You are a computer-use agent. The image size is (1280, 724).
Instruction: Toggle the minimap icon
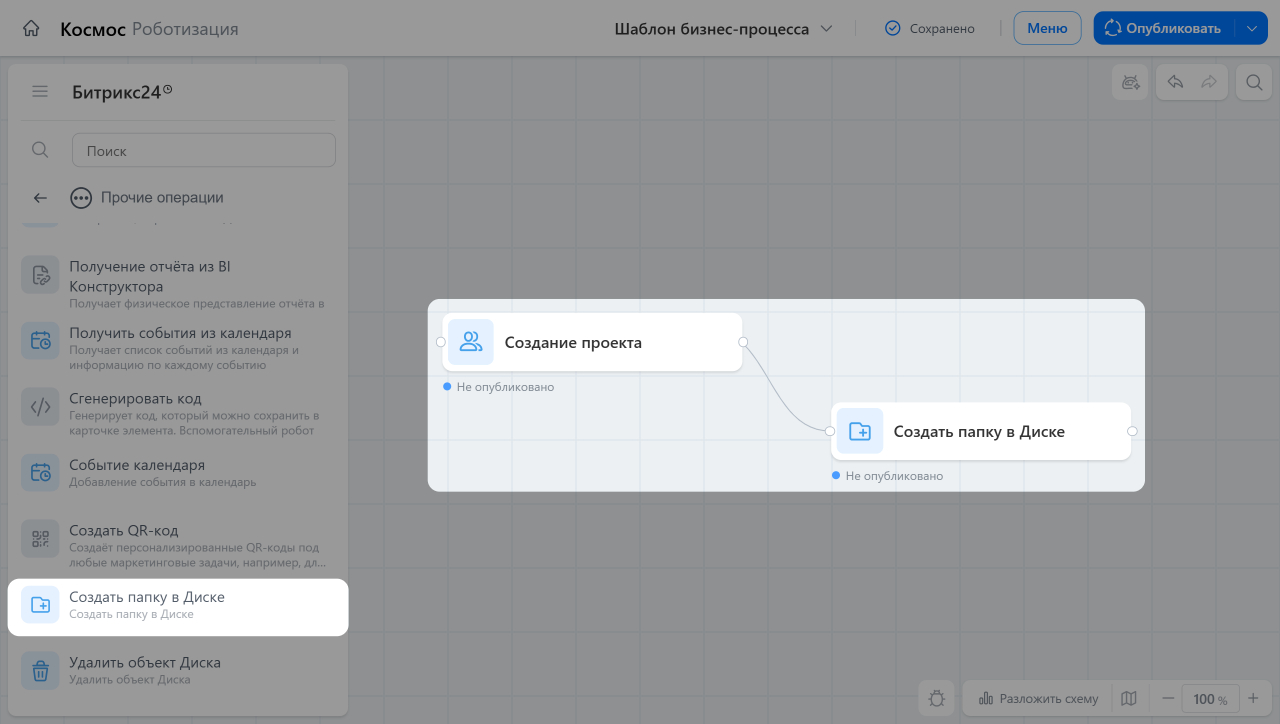pos(1129,698)
